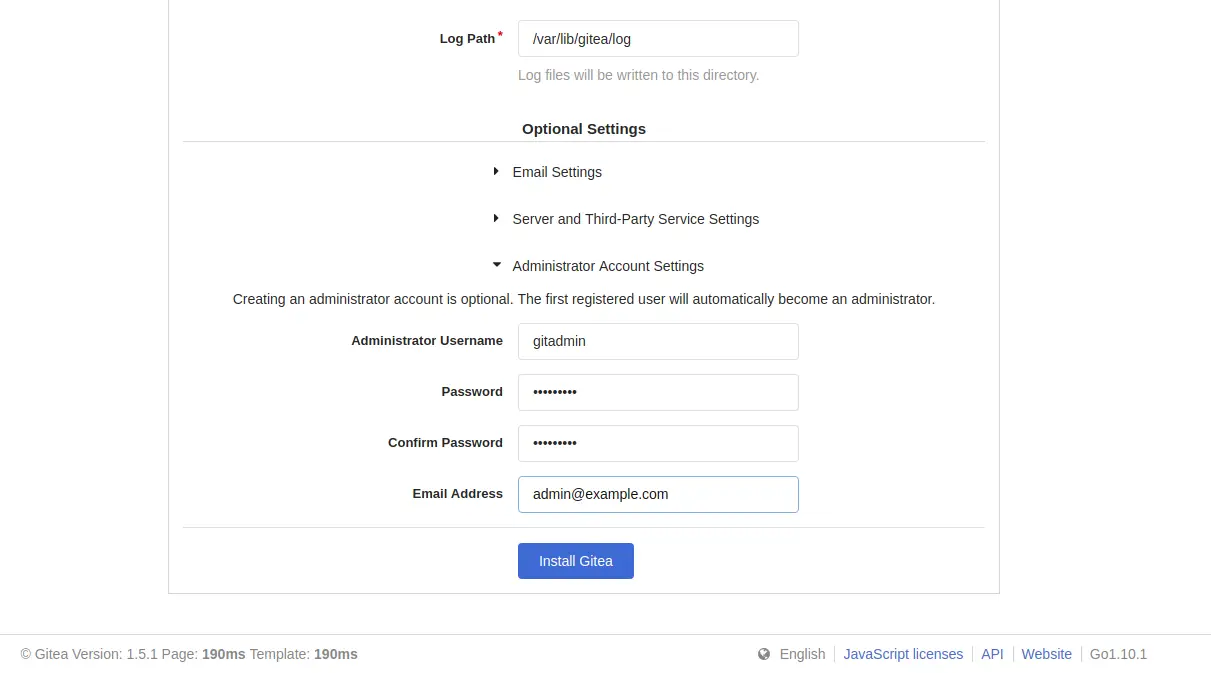Open the API link in footer
1211x673 pixels.
[x=992, y=654]
